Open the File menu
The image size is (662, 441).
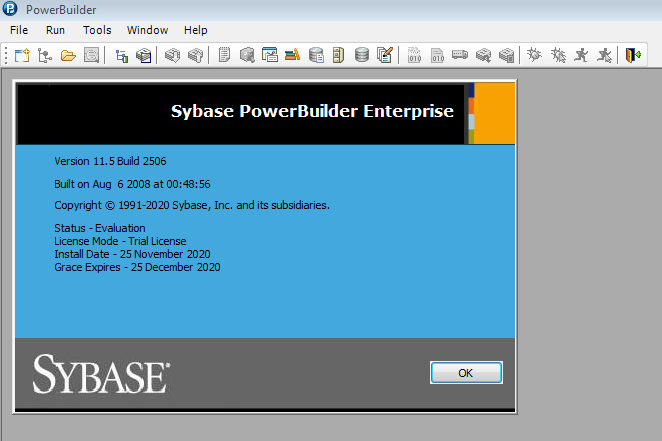pyautogui.click(x=19, y=30)
